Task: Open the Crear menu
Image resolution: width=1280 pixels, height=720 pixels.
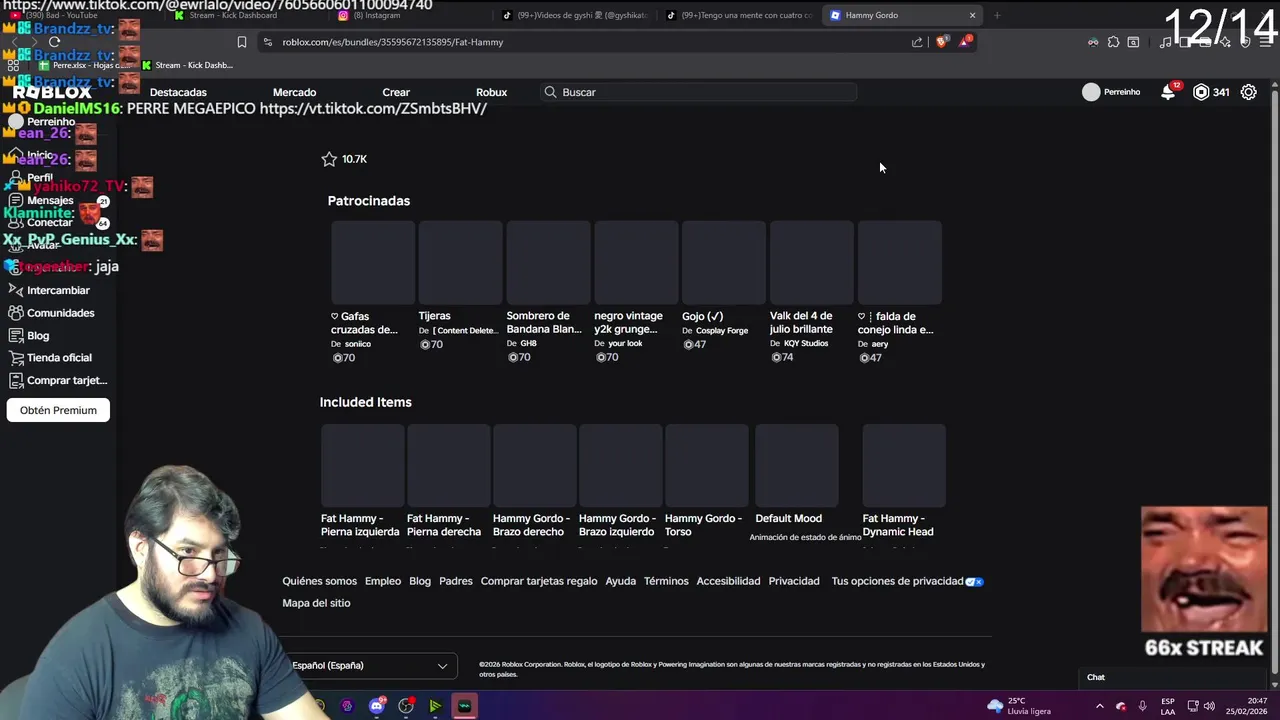Action: click(396, 92)
